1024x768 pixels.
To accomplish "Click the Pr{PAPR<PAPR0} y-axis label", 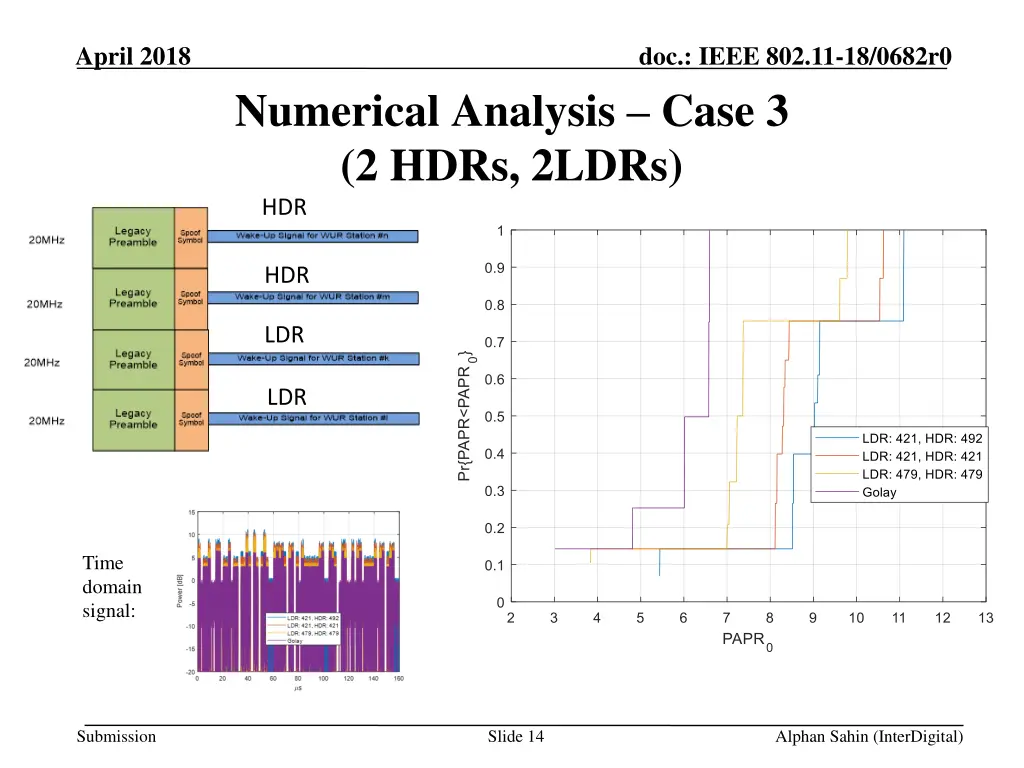I will click(x=466, y=415).
